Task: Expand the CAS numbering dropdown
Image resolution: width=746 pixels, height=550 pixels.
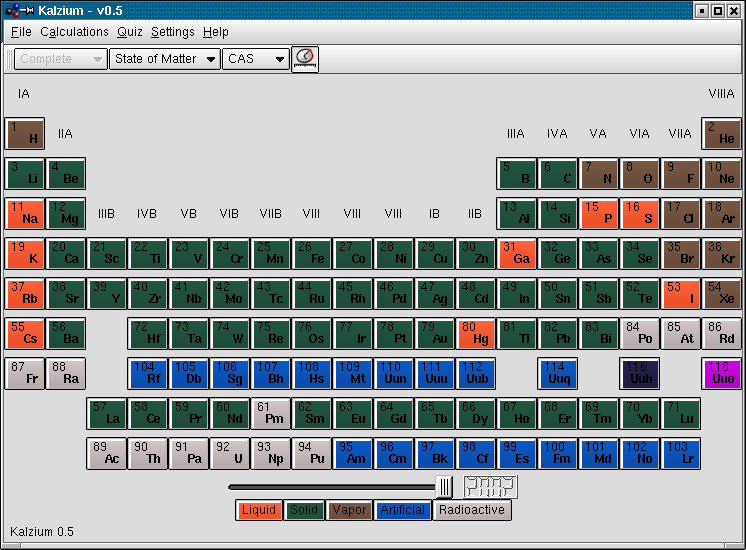Action: pyautogui.click(x=256, y=59)
